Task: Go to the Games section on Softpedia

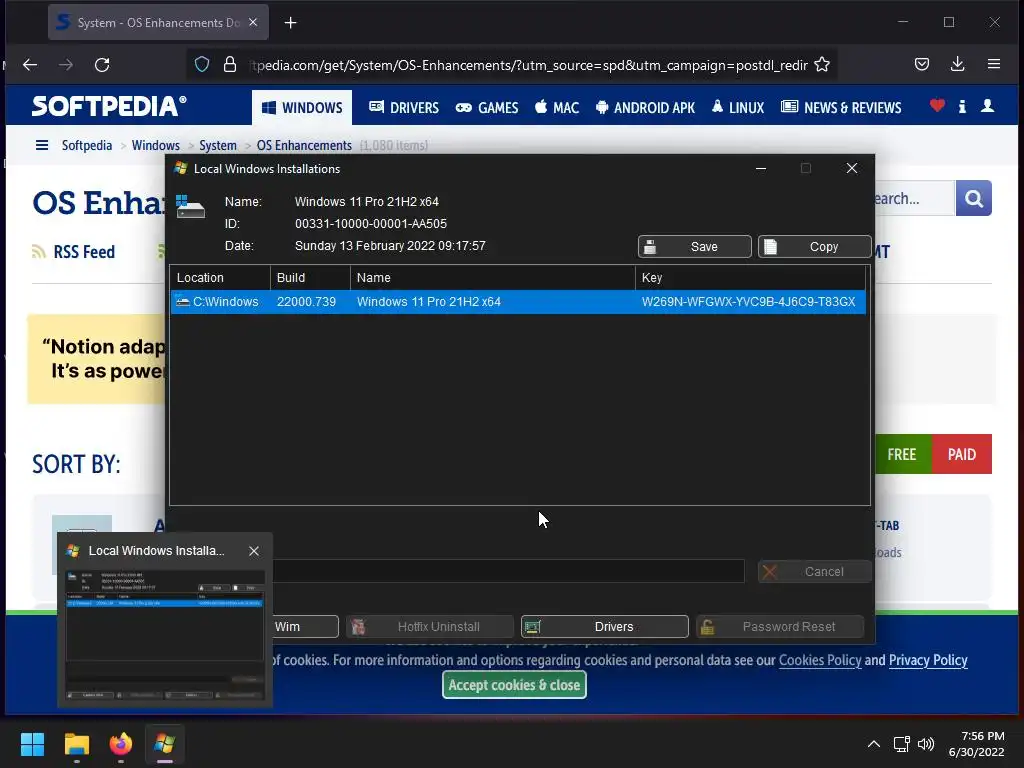Action: tap(487, 108)
